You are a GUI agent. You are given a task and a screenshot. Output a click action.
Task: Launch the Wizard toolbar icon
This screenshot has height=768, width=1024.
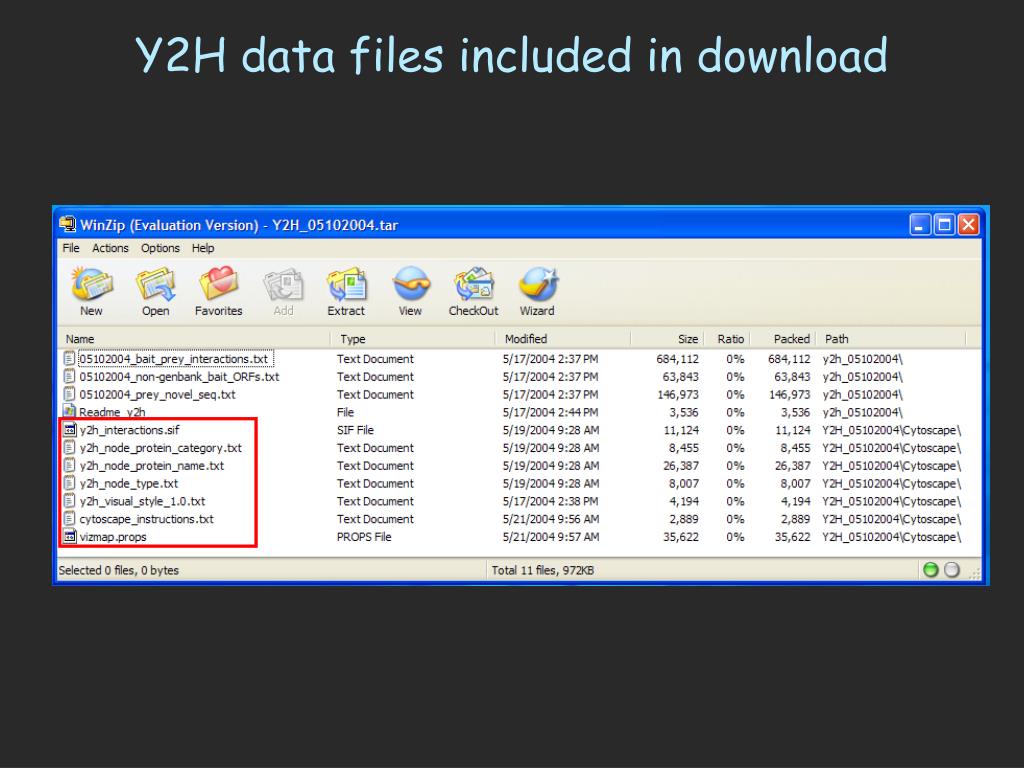pos(537,285)
